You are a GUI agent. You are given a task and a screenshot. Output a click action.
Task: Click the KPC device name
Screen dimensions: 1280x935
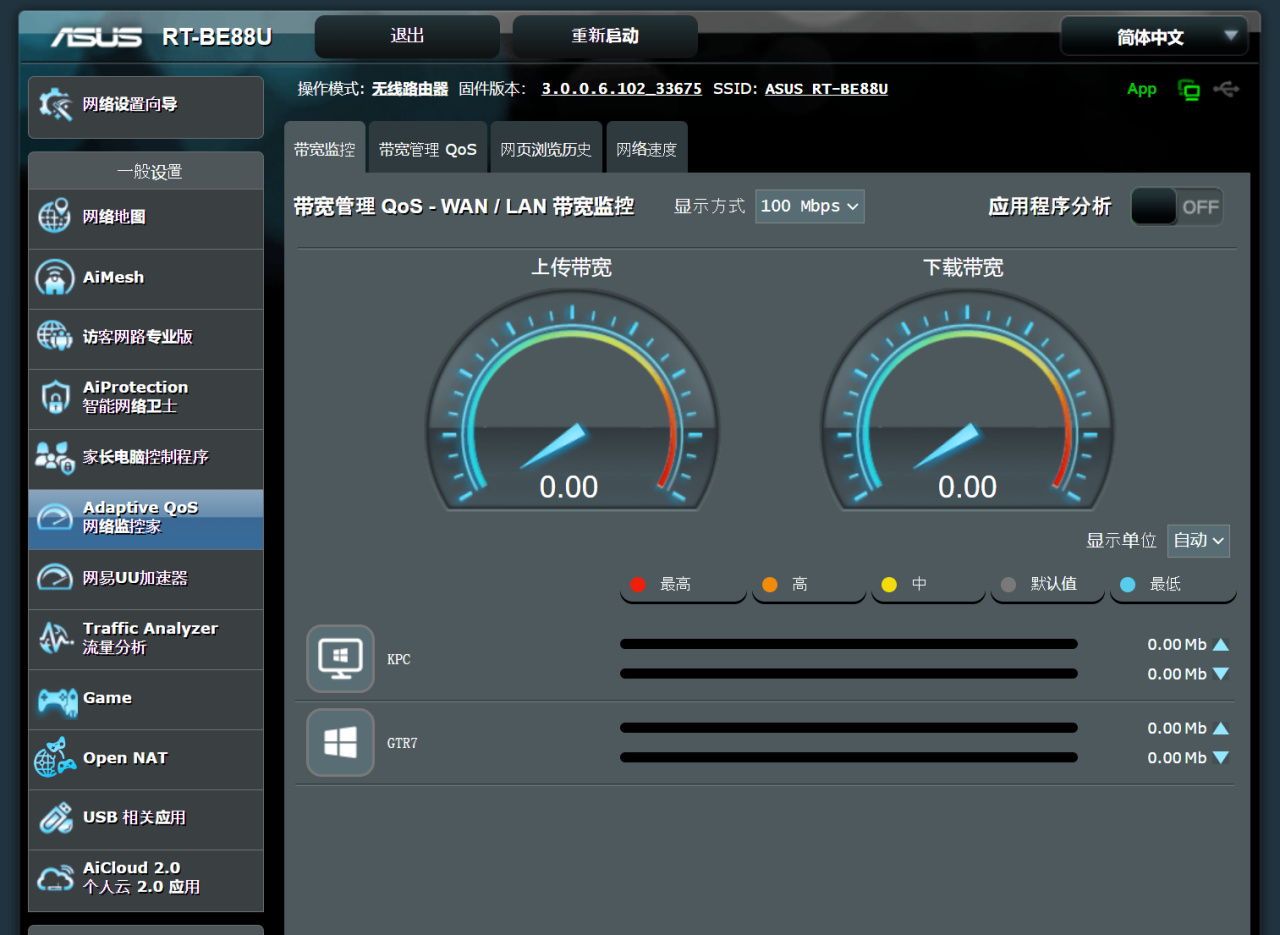click(x=399, y=660)
